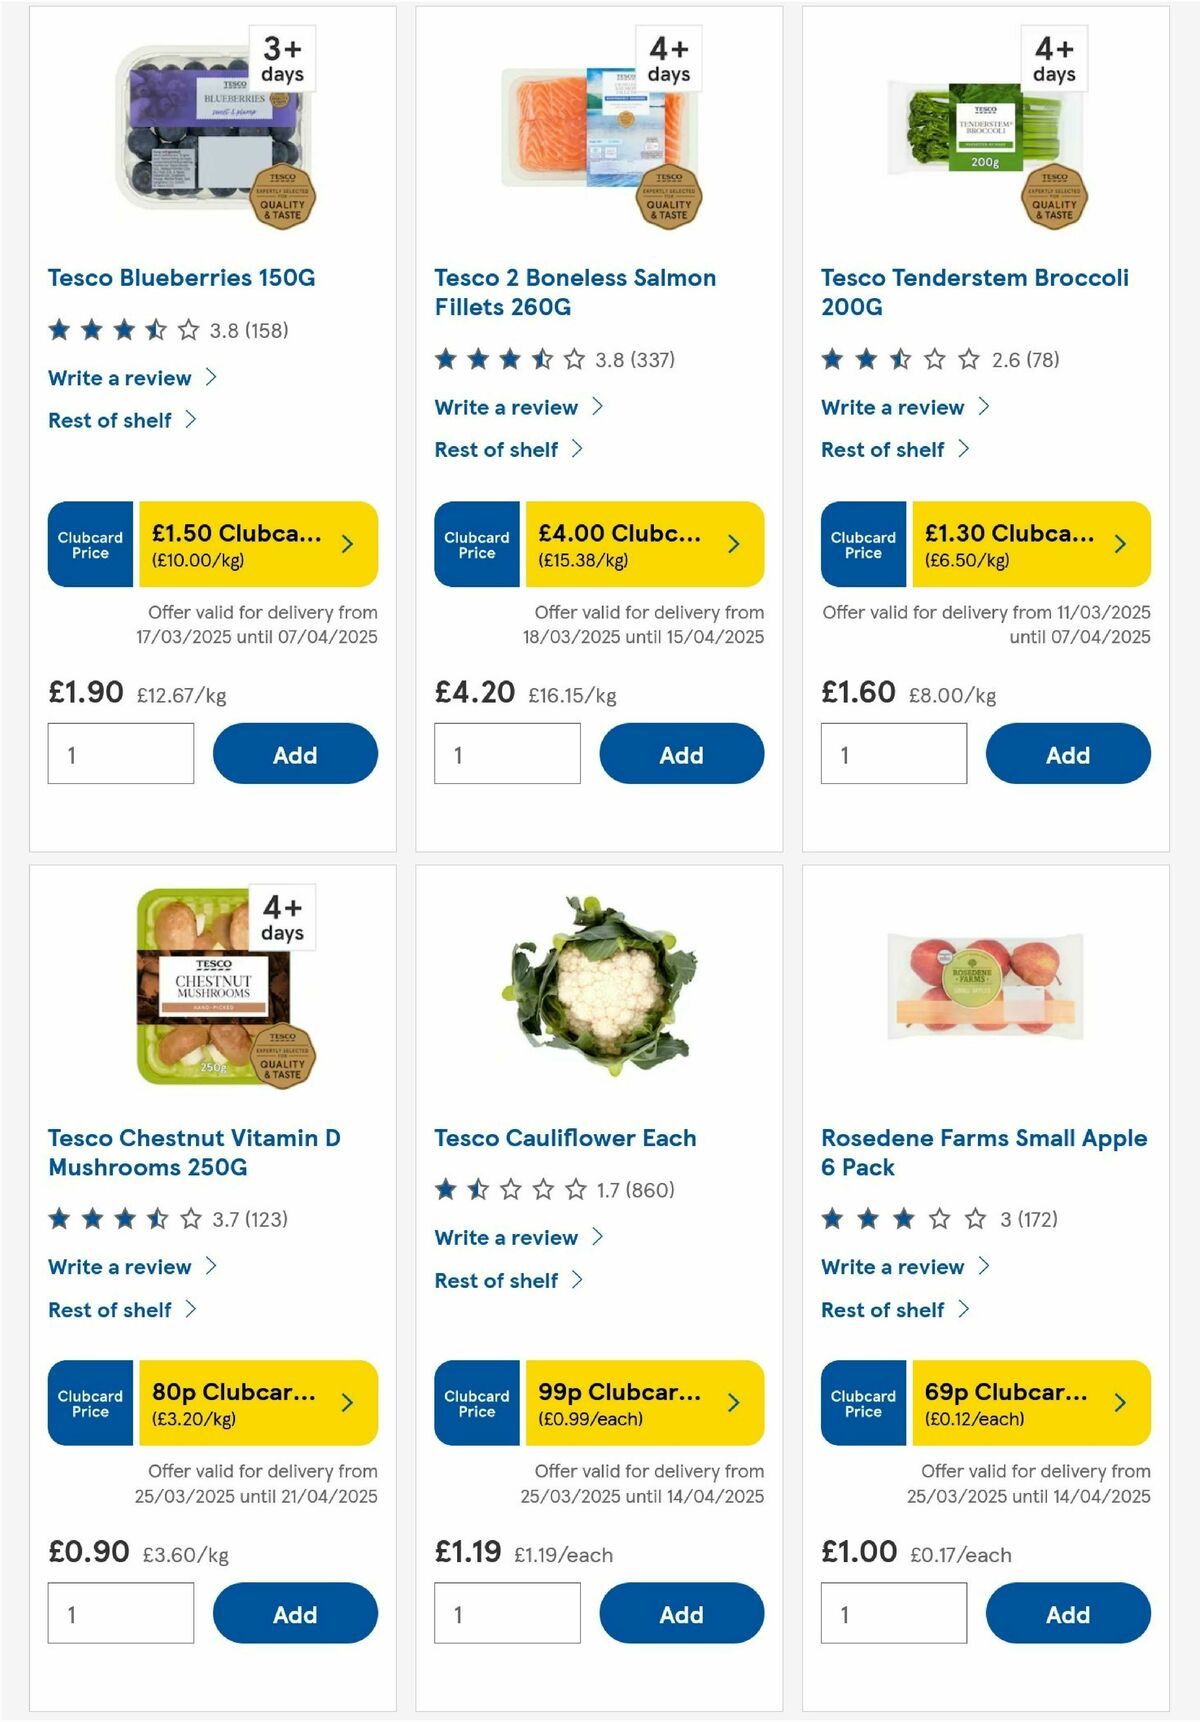The height and width of the screenshot is (1722, 1200).
Task: Click Clubcard Price badge on cauliflower
Action: tap(476, 1403)
